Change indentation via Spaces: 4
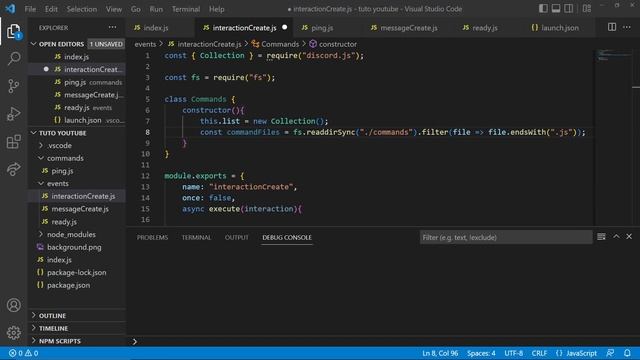The height and width of the screenshot is (360, 640). coord(481,353)
